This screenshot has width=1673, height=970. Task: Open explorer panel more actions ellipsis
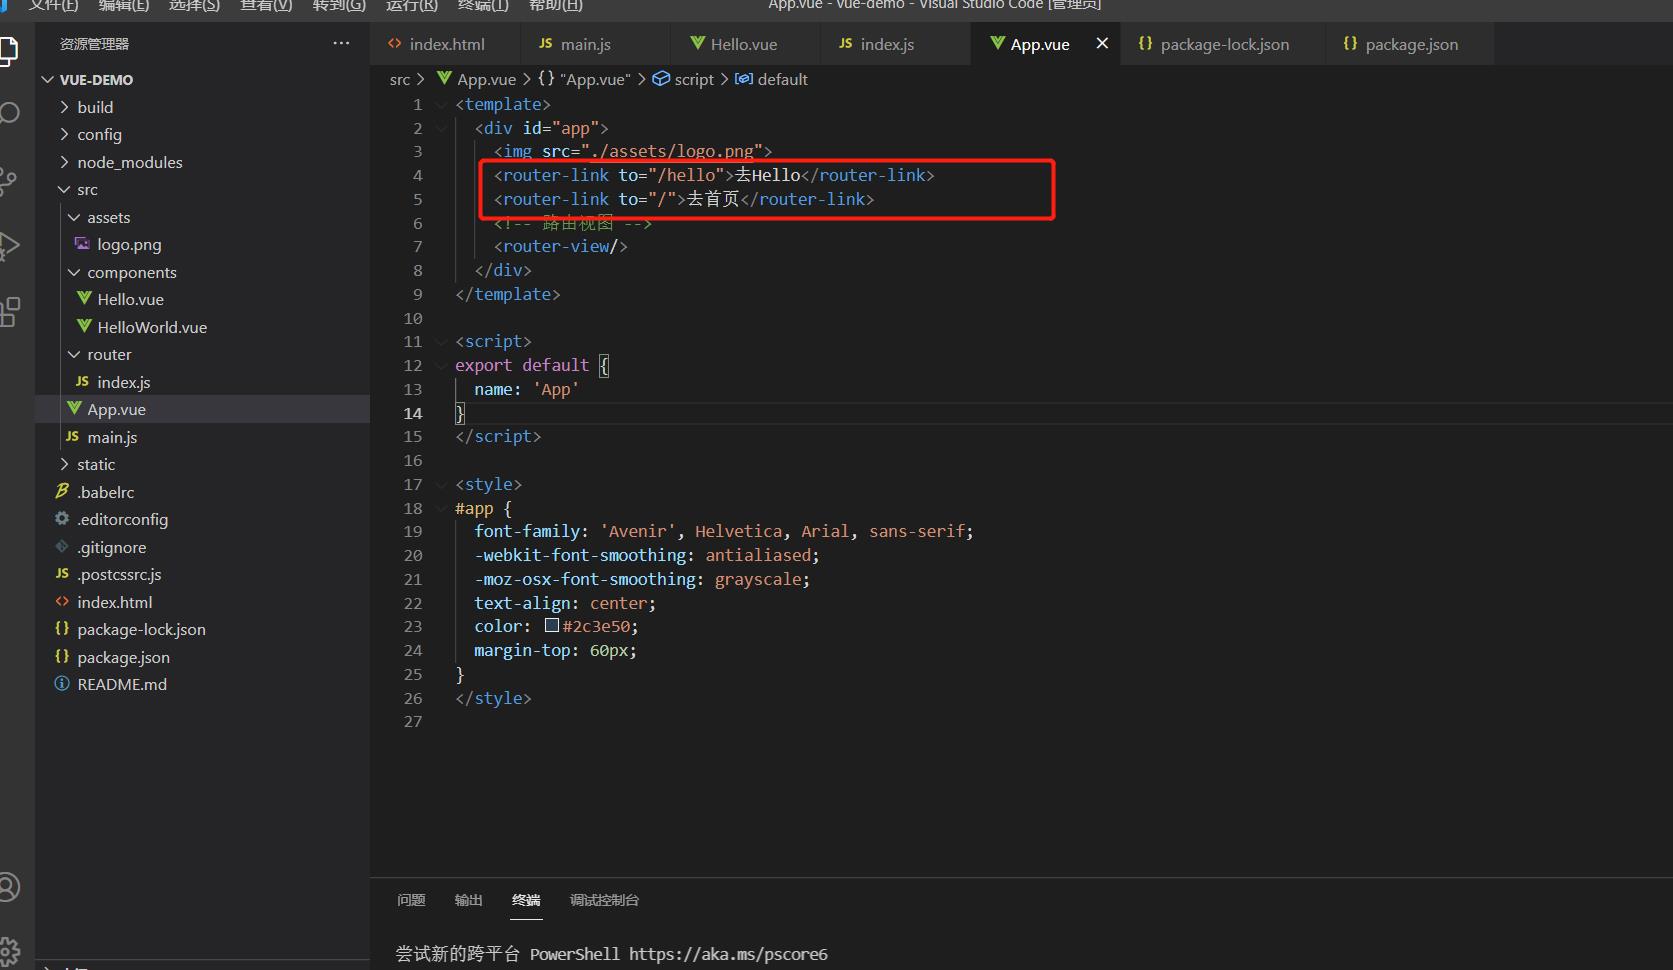341,43
